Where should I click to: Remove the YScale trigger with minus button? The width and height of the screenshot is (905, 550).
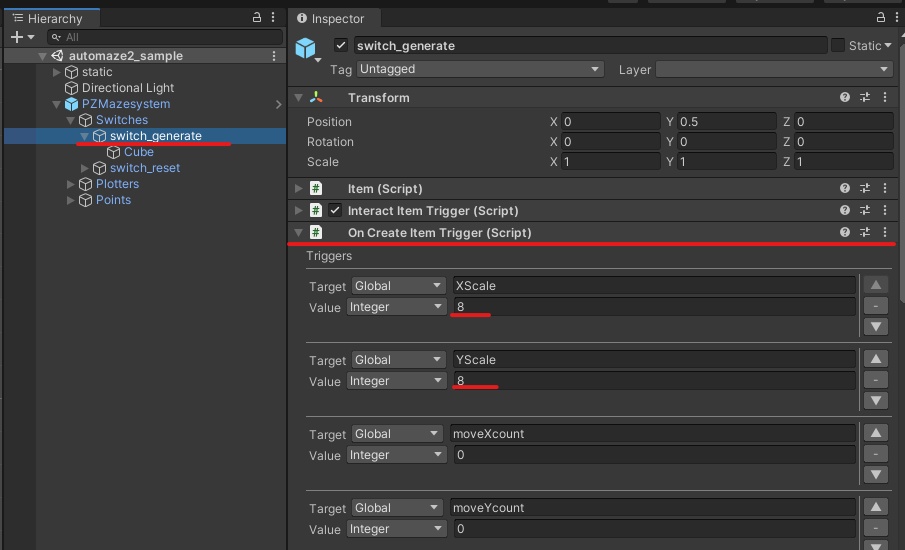[876, 380]
